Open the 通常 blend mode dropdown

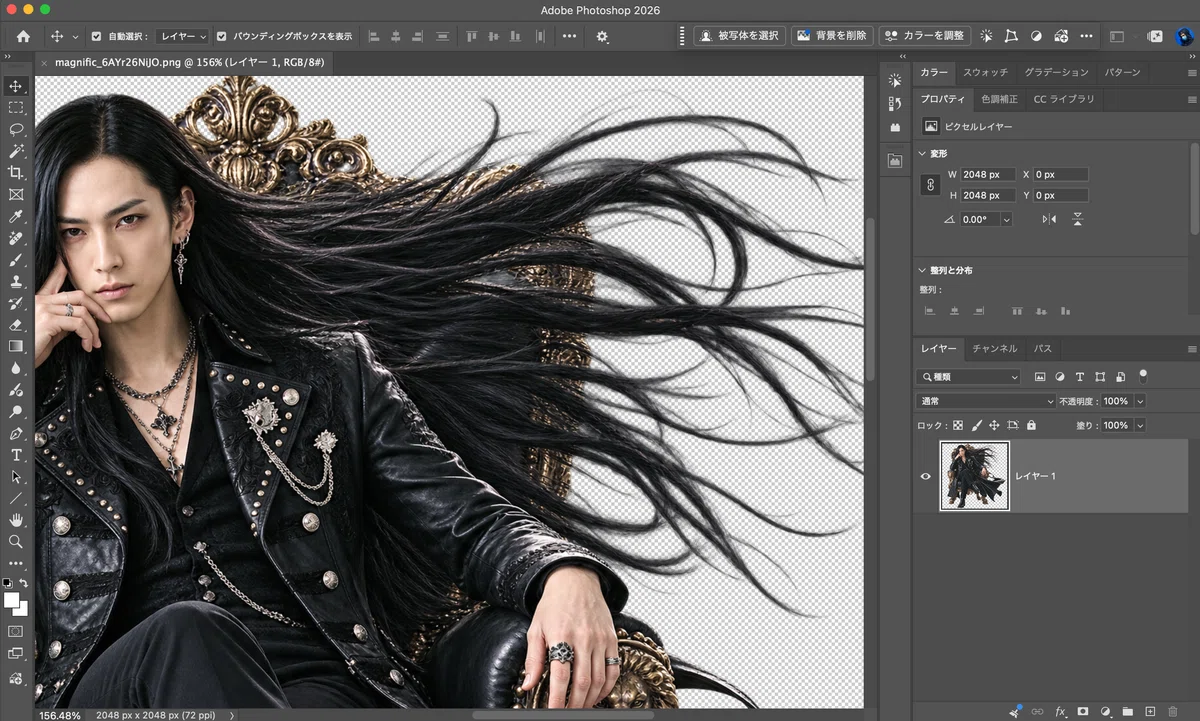[986, 401]
